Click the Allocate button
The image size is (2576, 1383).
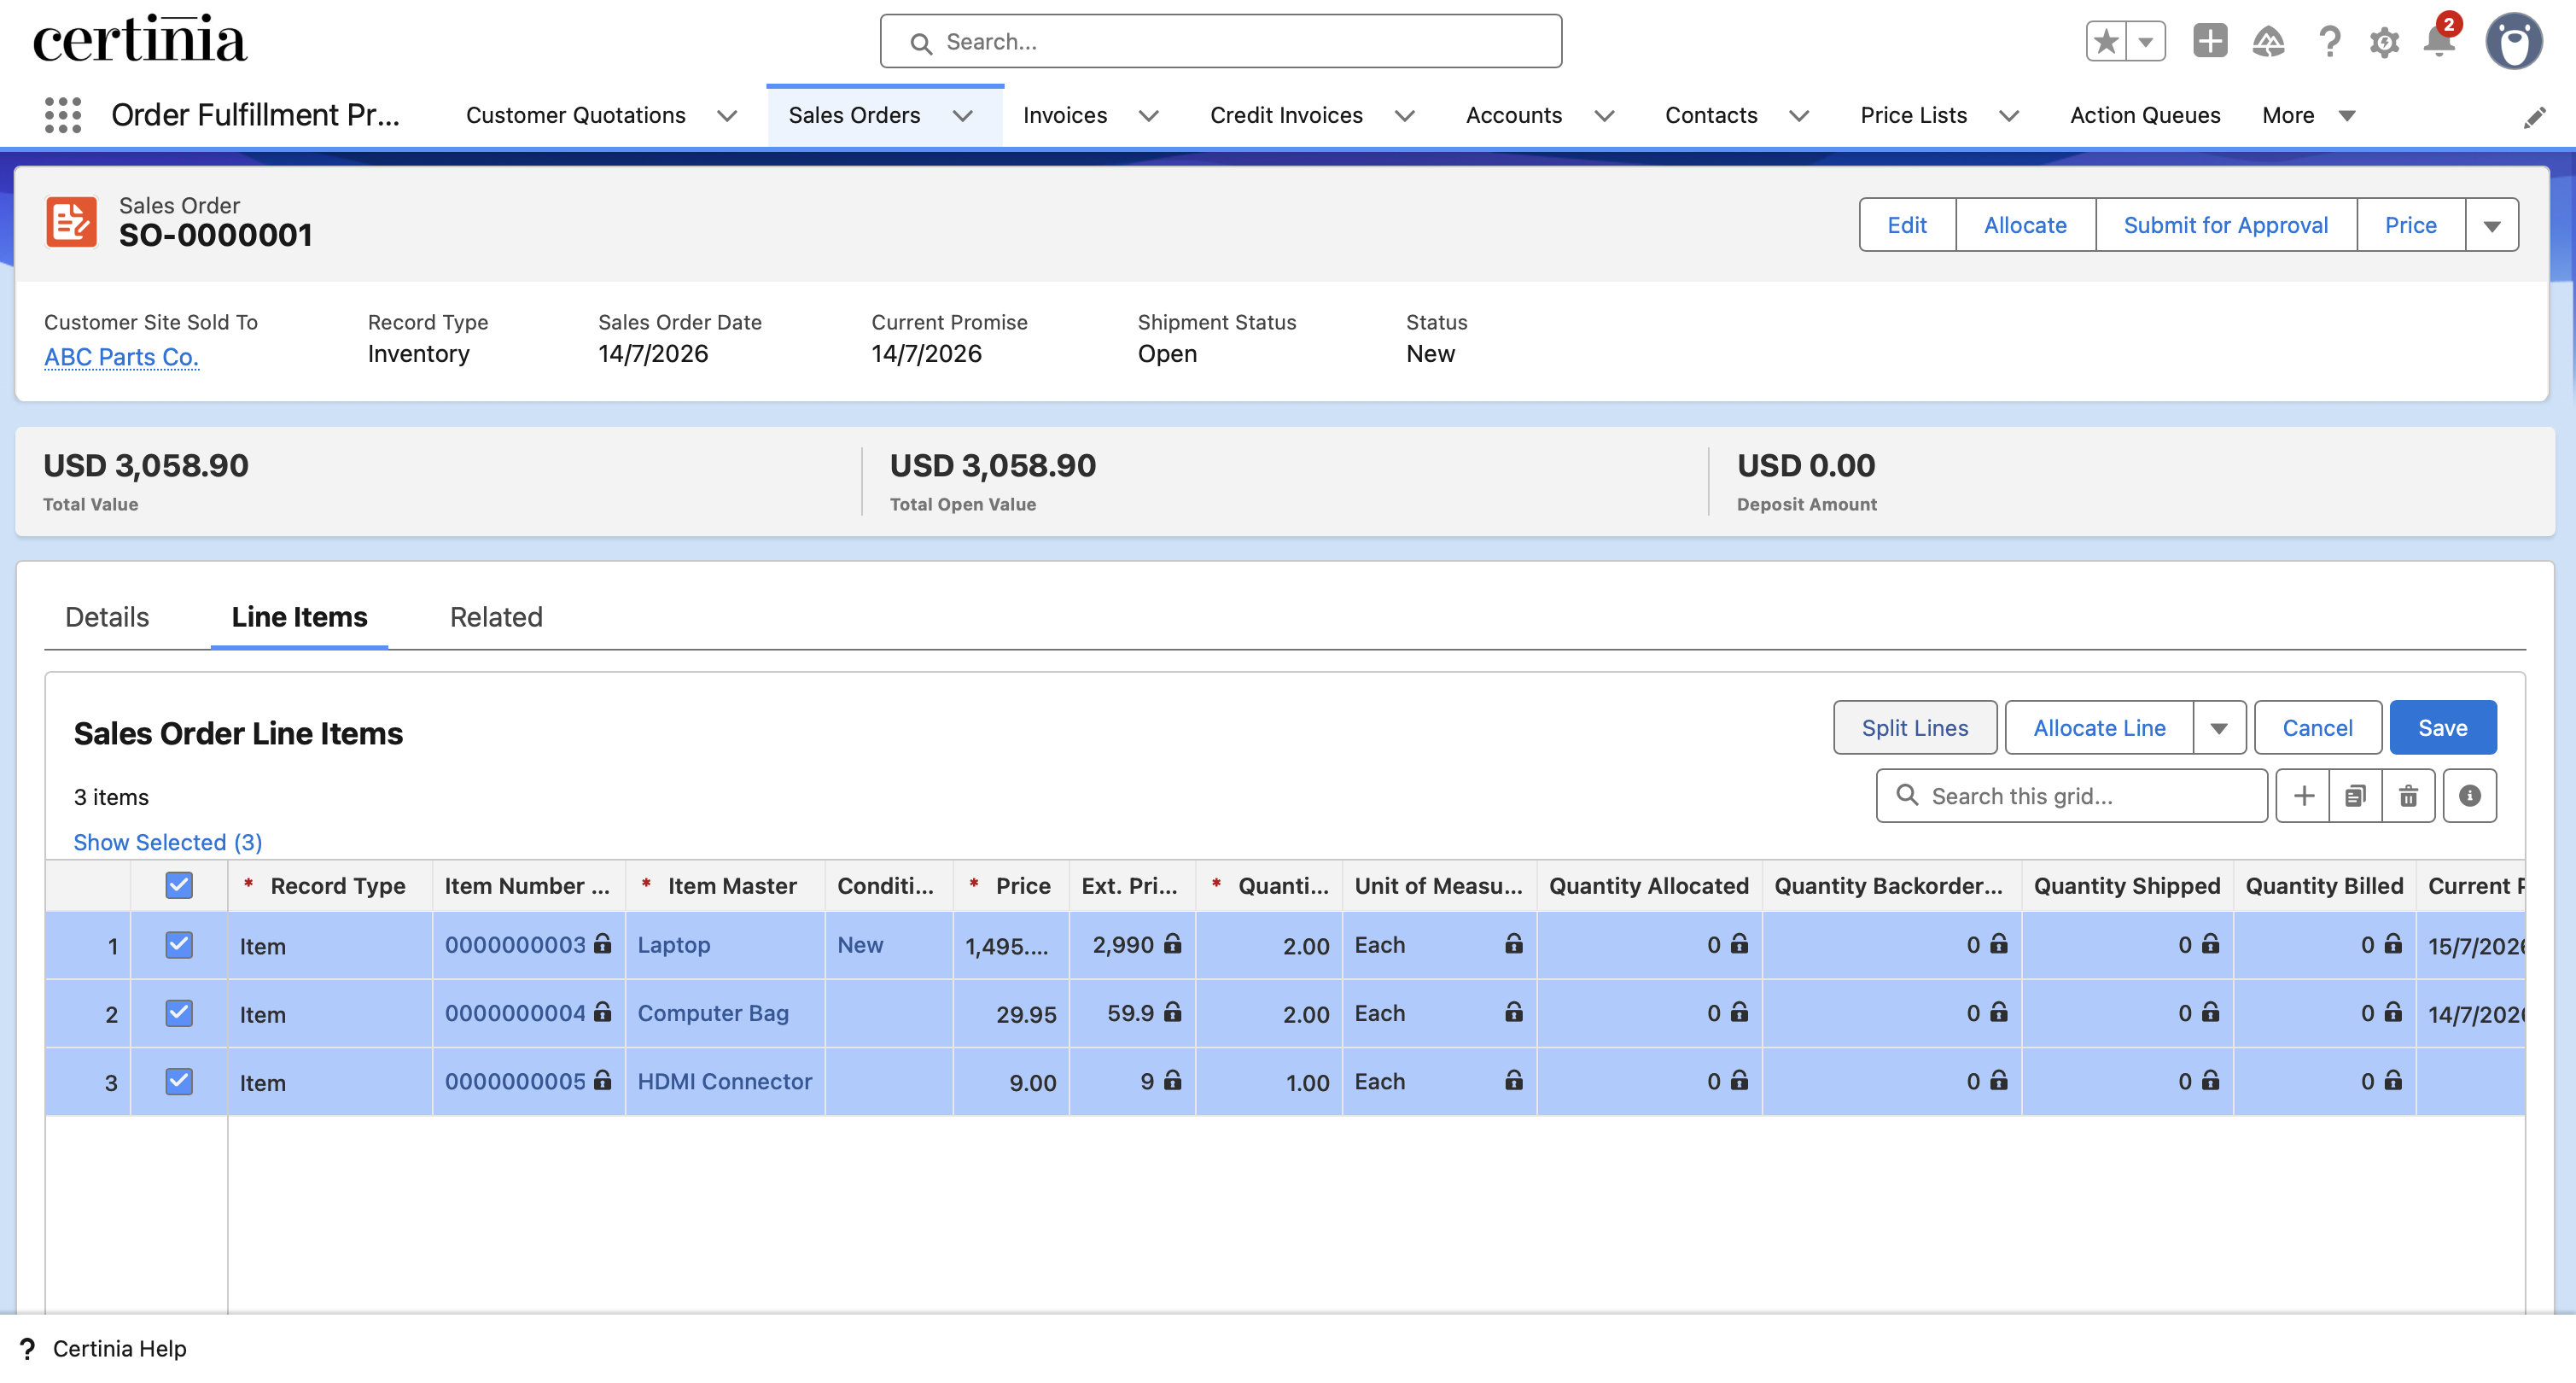[x=2025, y=225]
